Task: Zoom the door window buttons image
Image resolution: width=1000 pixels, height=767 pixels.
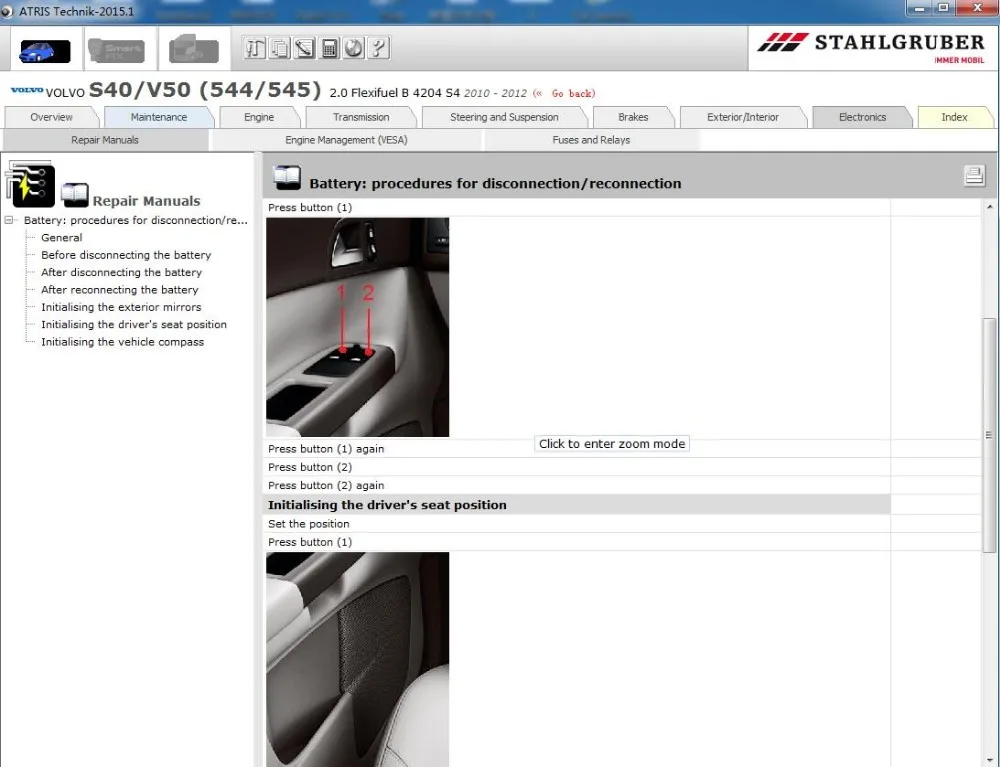Action: point(357,327)
